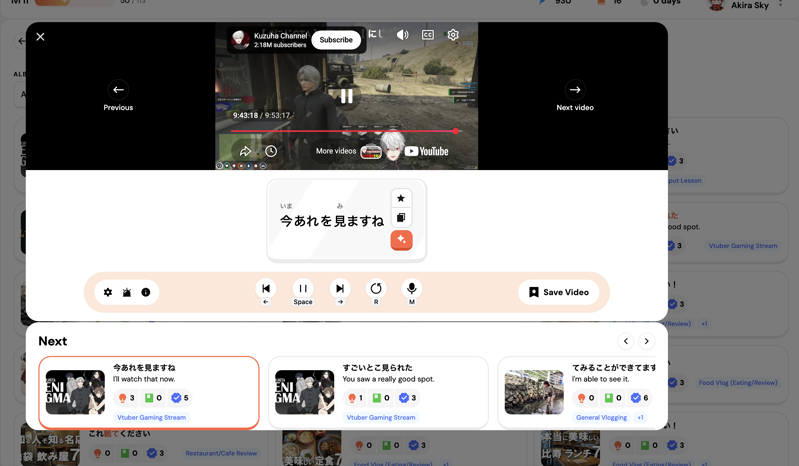Click the thumbnail of すごいとこ見られた card

[x=305, y=392]
